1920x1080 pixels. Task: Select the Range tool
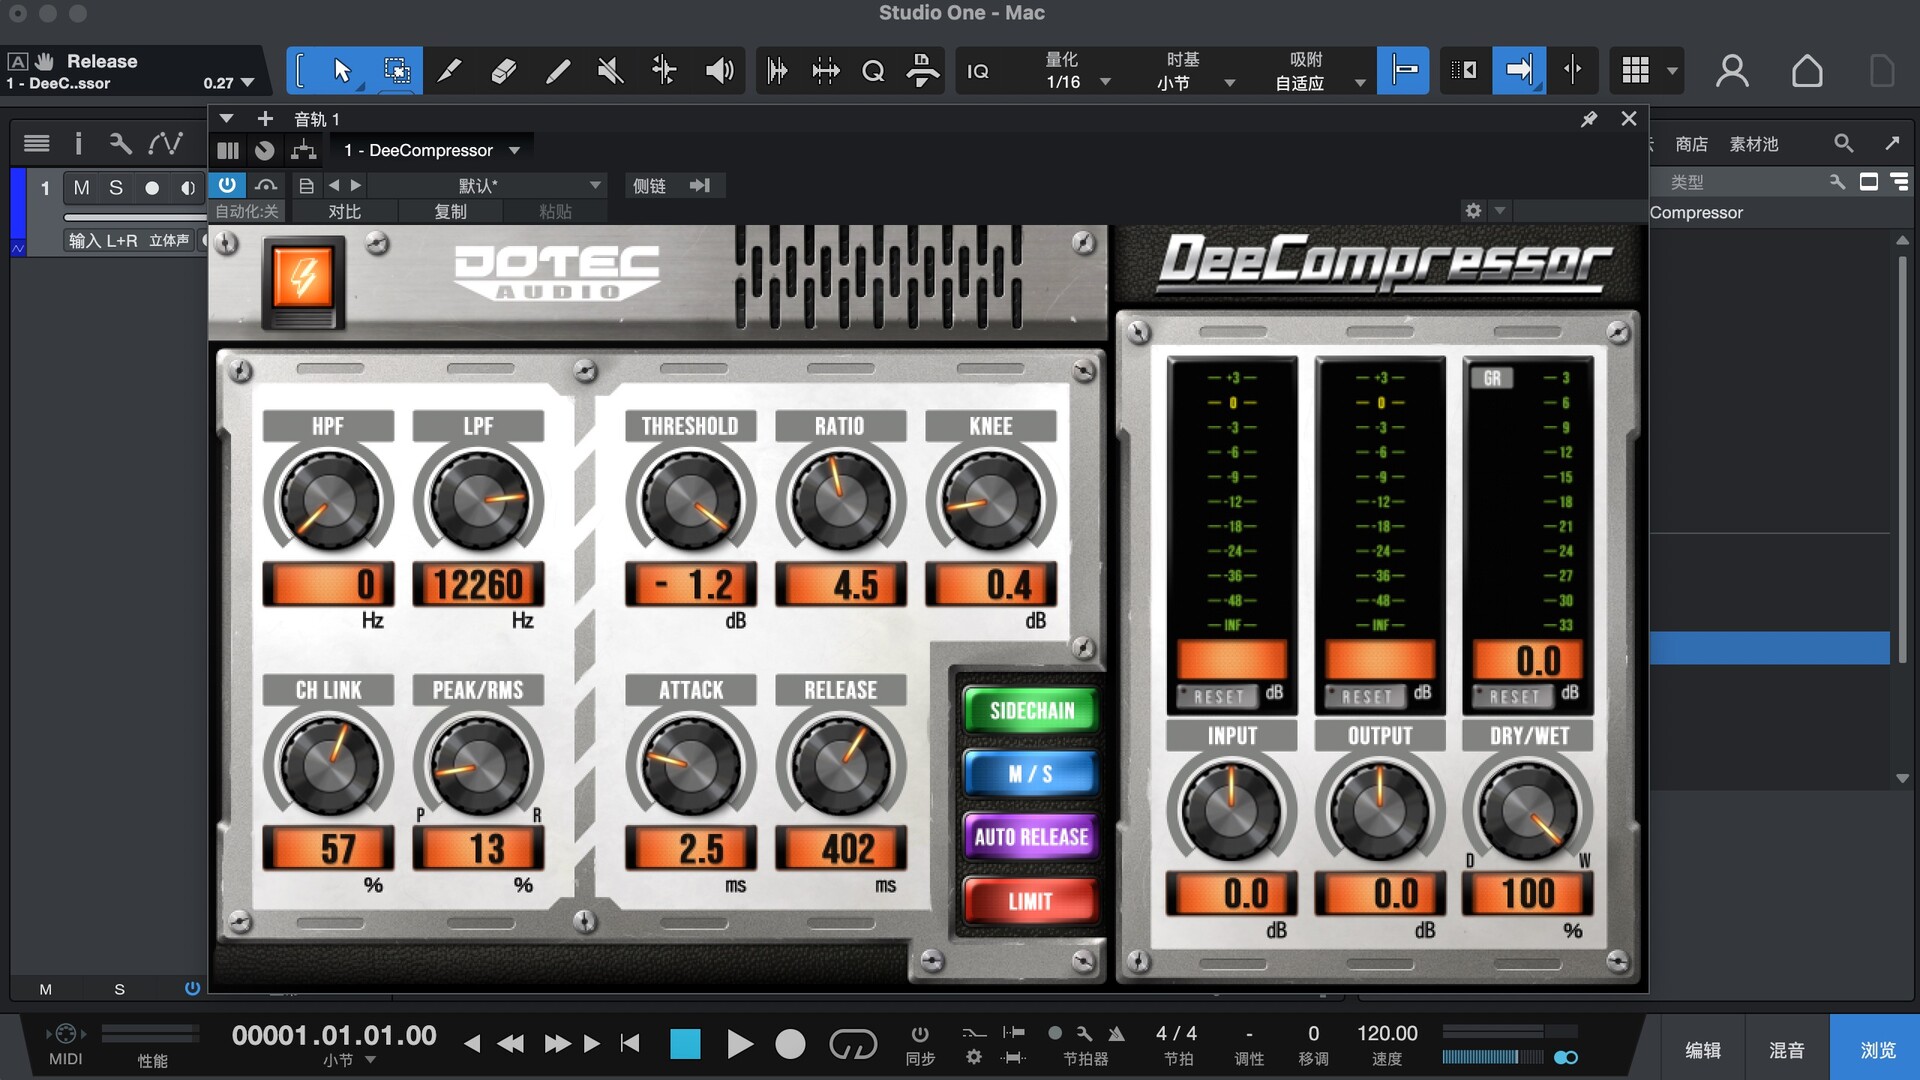396,71
